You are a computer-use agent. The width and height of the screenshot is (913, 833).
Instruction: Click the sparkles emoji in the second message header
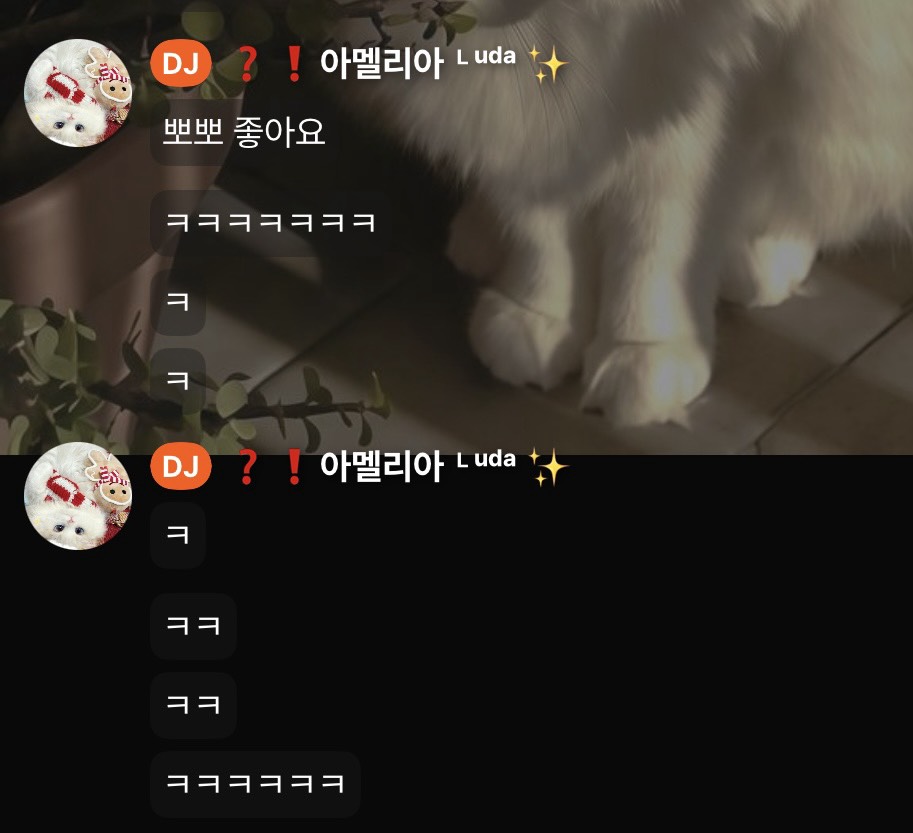[x=547, y=467]
